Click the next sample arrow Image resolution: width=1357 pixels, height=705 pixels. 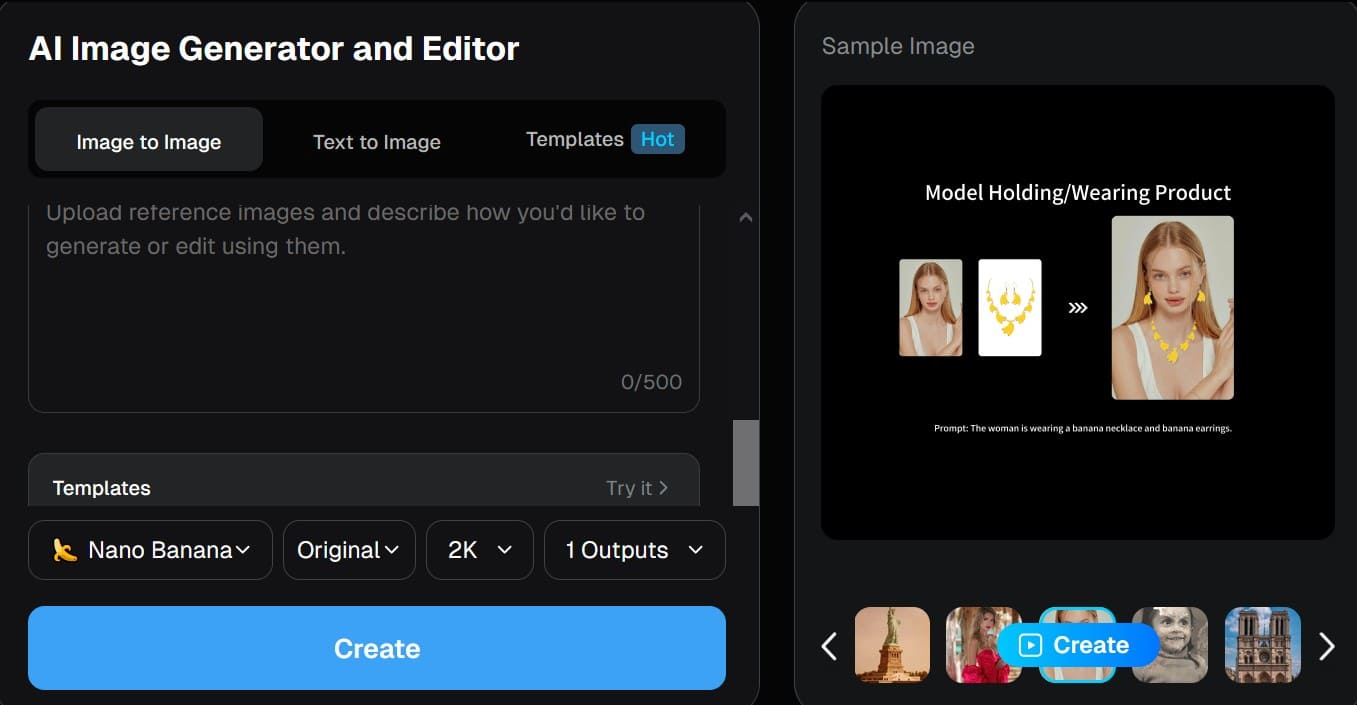click(1326, 646)
